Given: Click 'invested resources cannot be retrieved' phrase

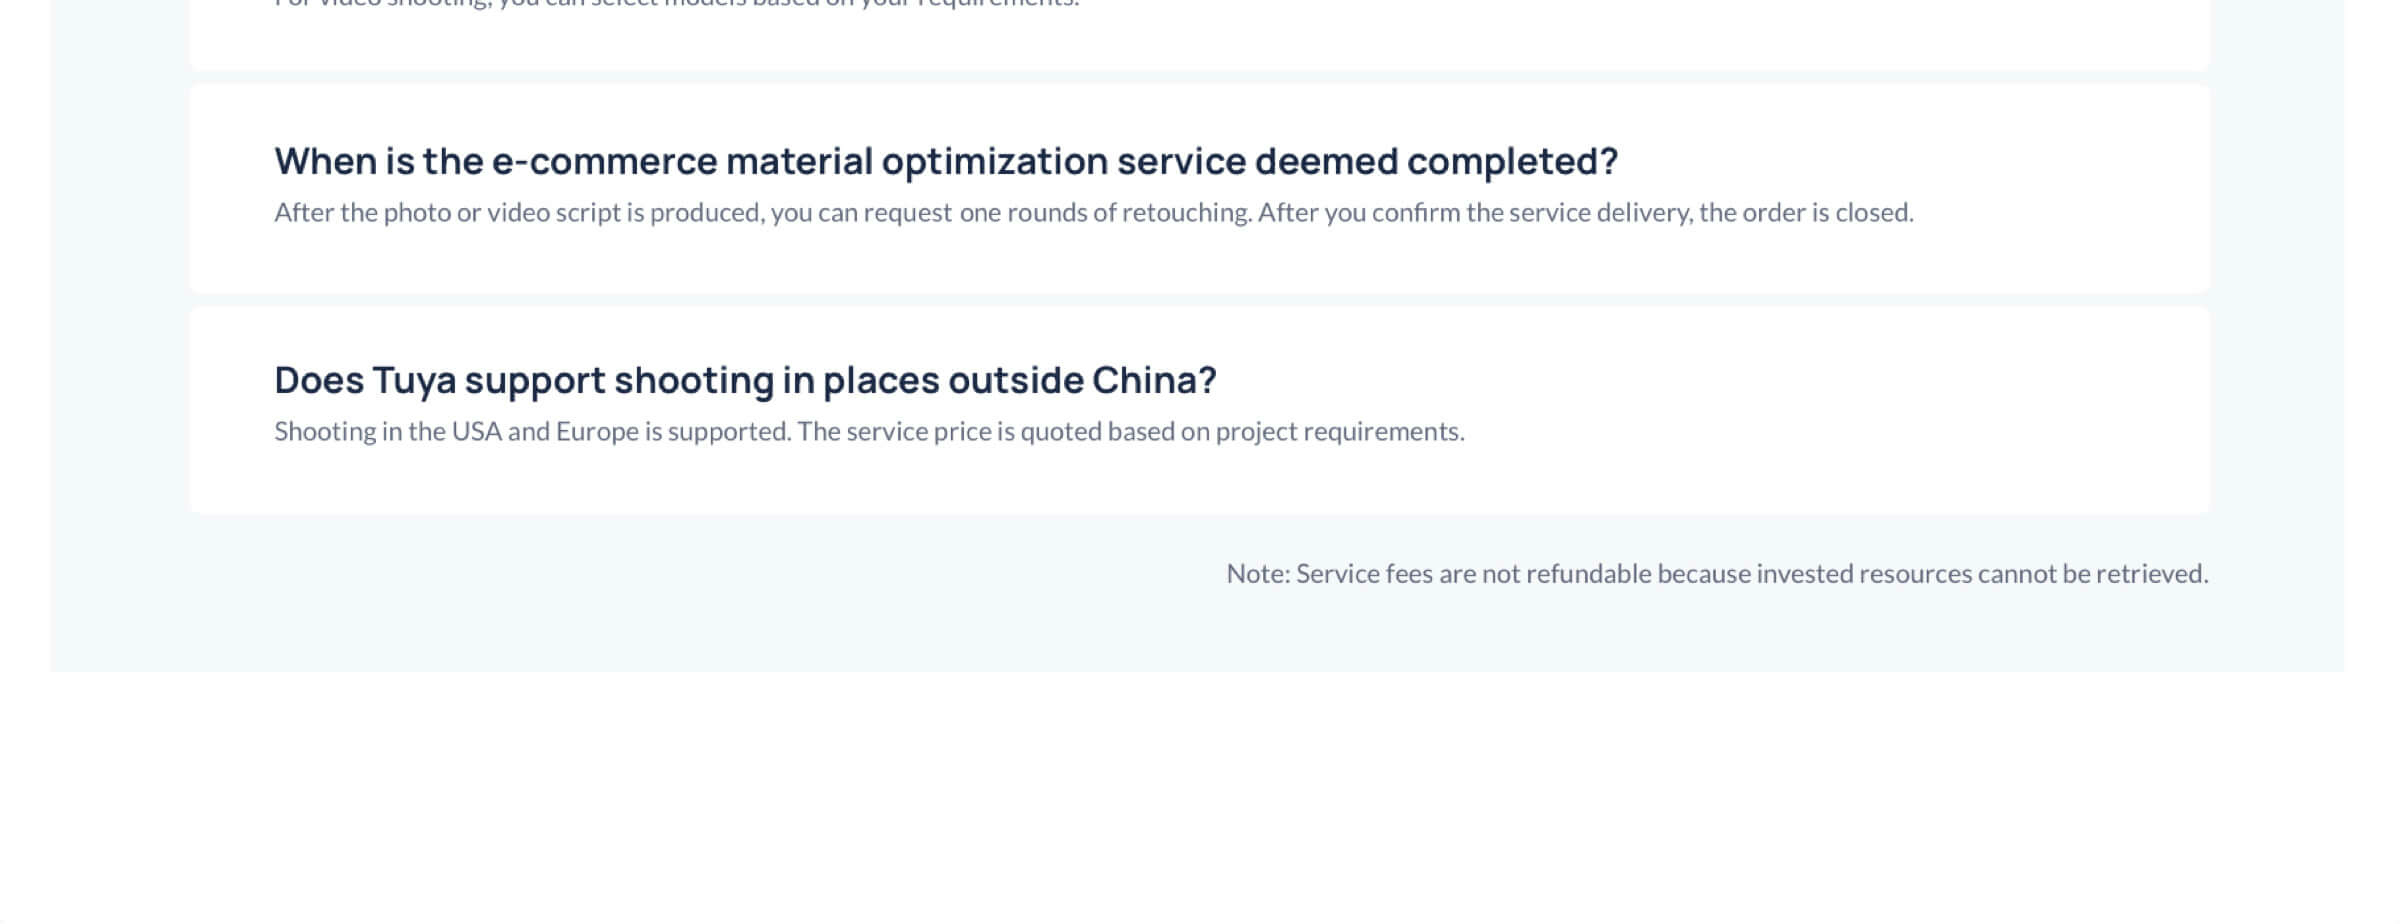Looking at the screenshot, I should 1982,574.
